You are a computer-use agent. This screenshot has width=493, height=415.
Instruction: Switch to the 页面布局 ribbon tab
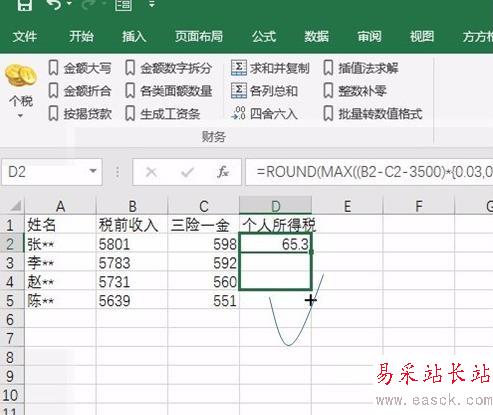(199, 36)
